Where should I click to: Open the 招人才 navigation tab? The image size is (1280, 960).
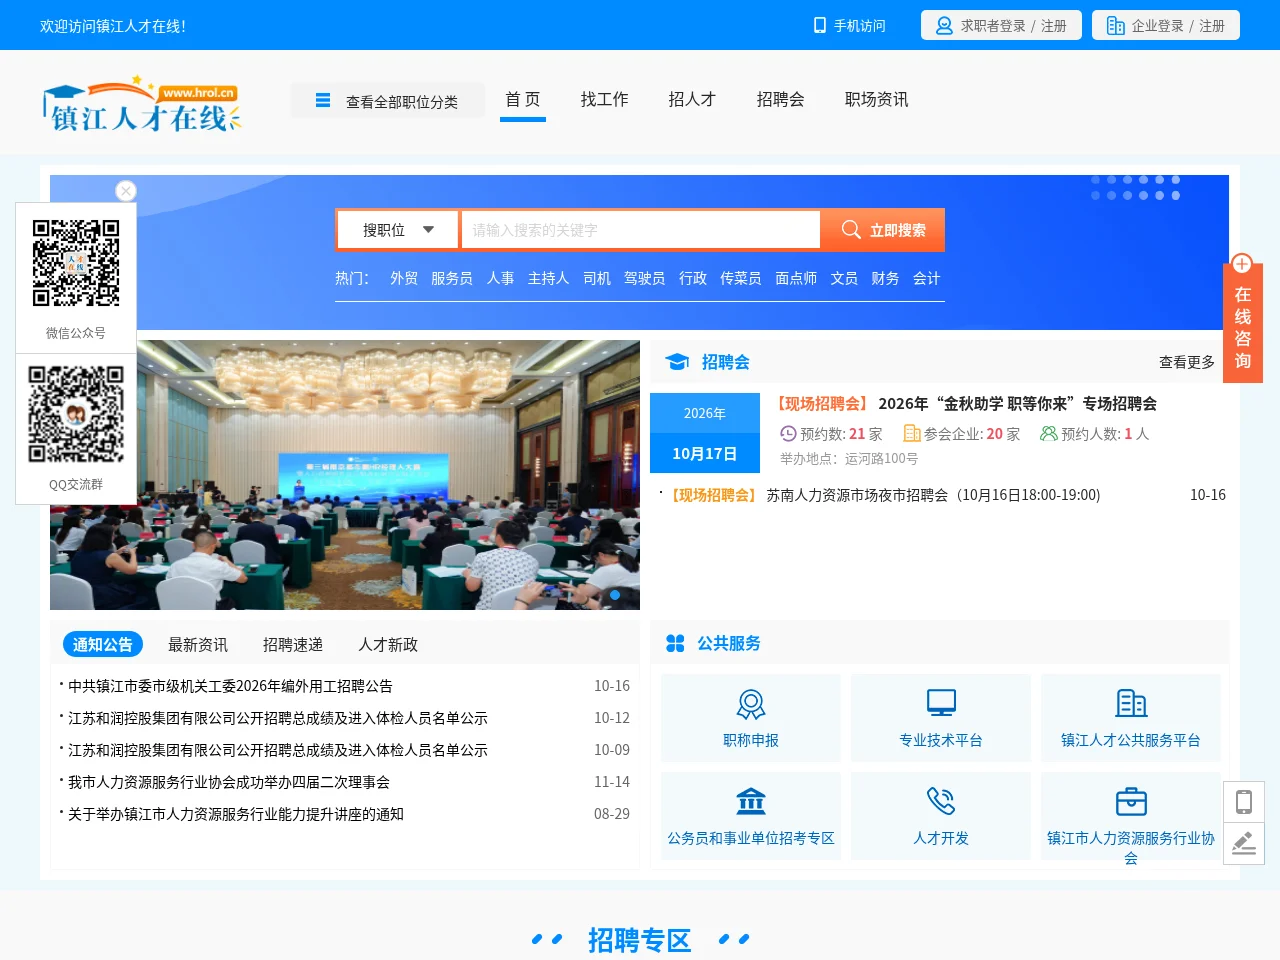[x=692, y=100]
